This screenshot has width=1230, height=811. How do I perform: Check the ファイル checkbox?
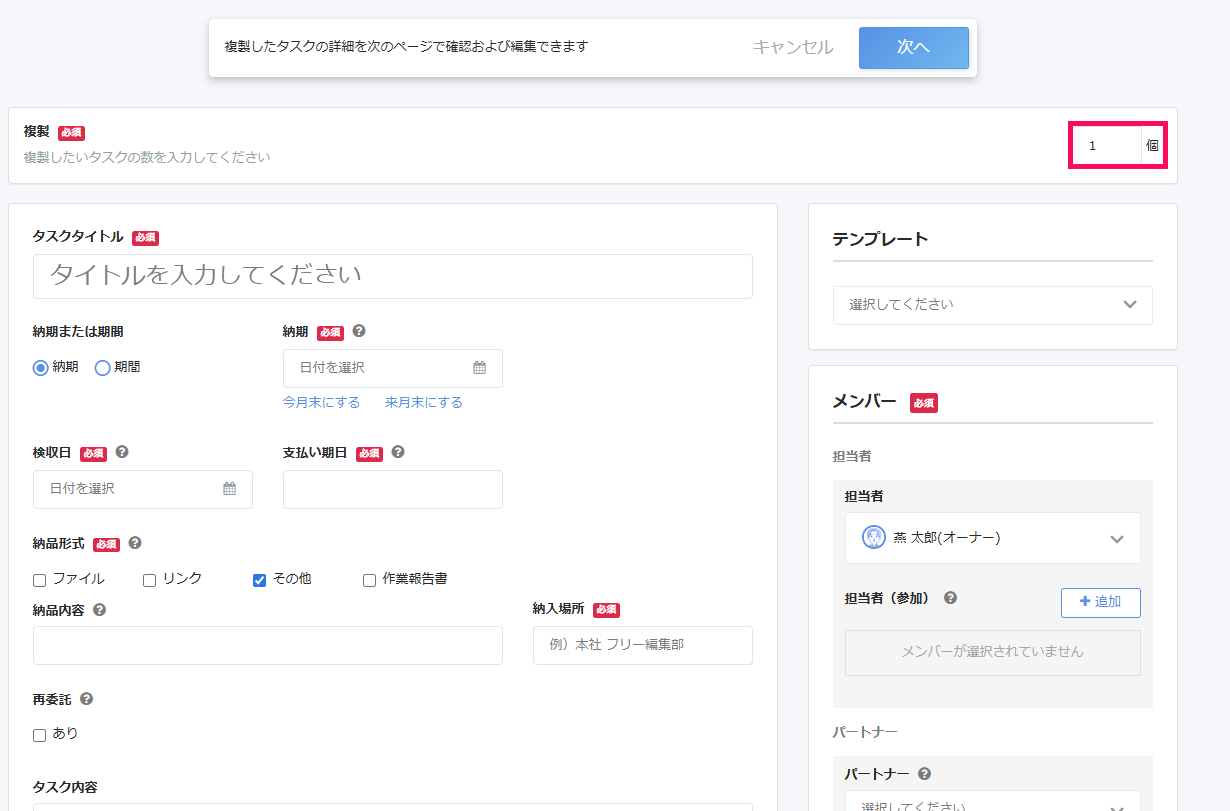coord(40,580)
